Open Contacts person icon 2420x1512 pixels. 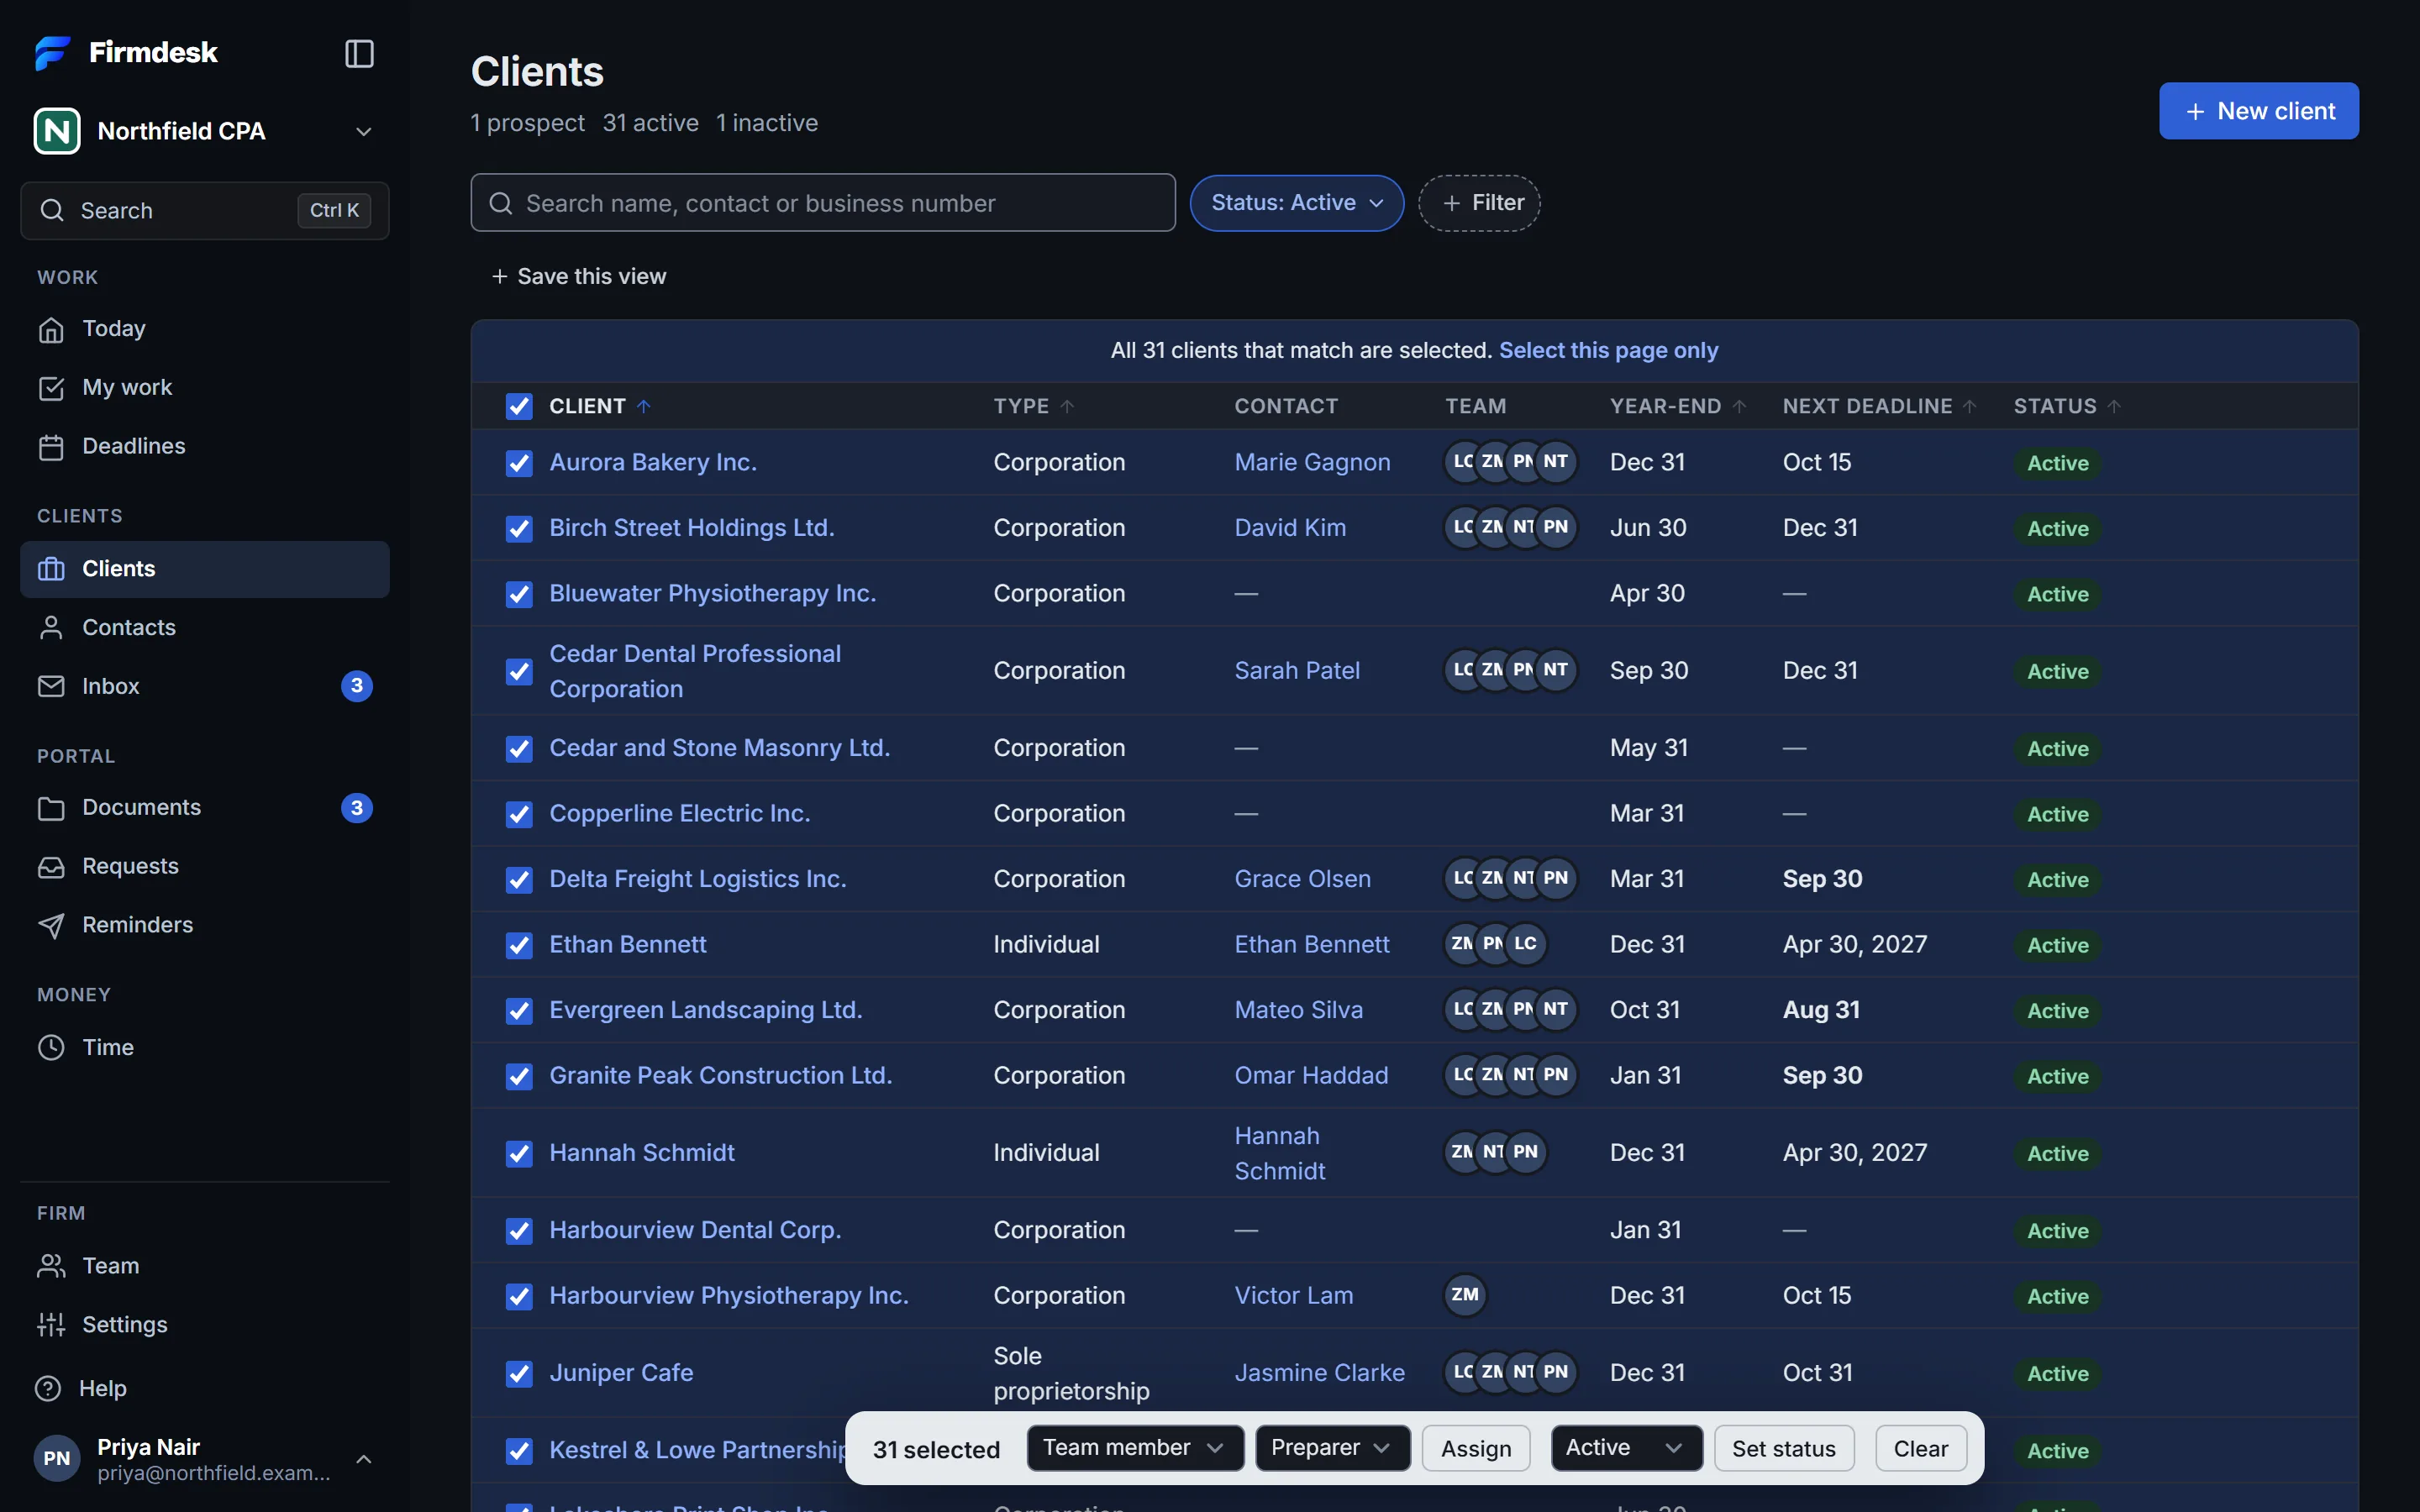pos(51,628)
